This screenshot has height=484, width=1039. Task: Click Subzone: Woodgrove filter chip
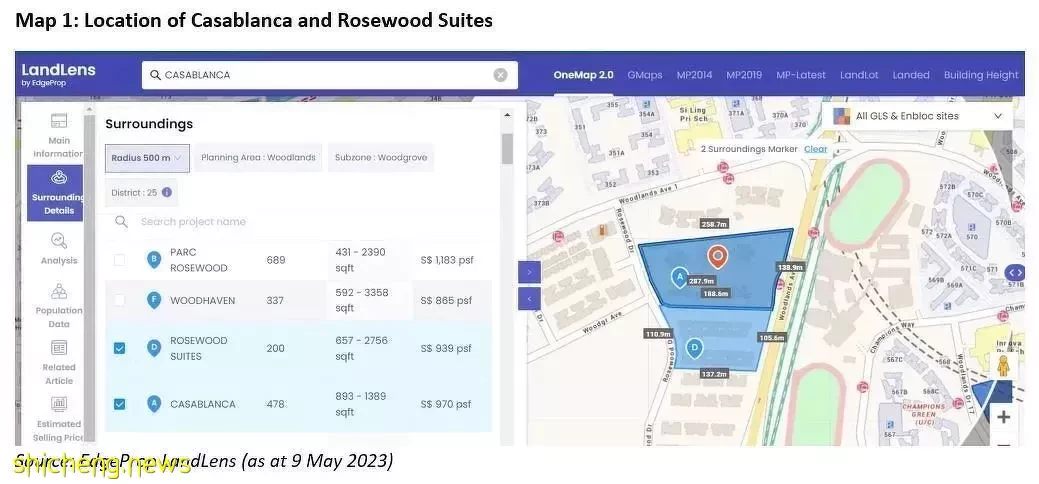pos(381,158)
